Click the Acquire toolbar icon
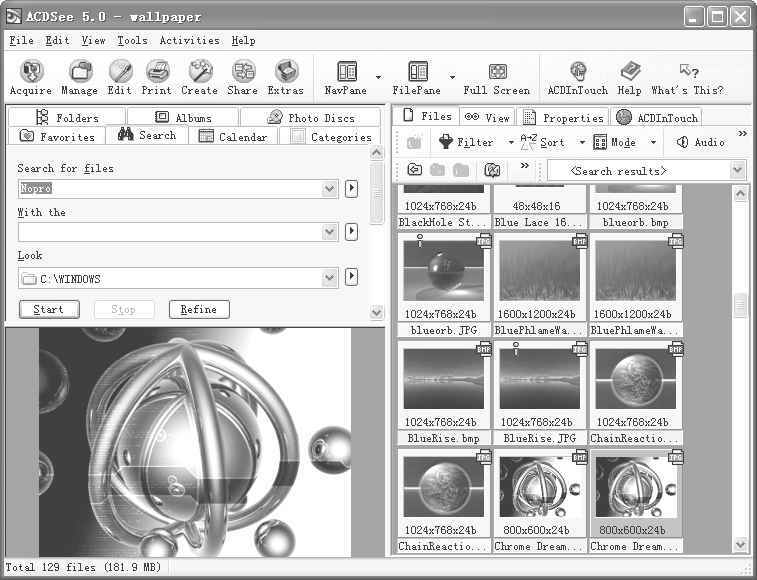 (x=31, y=77)
